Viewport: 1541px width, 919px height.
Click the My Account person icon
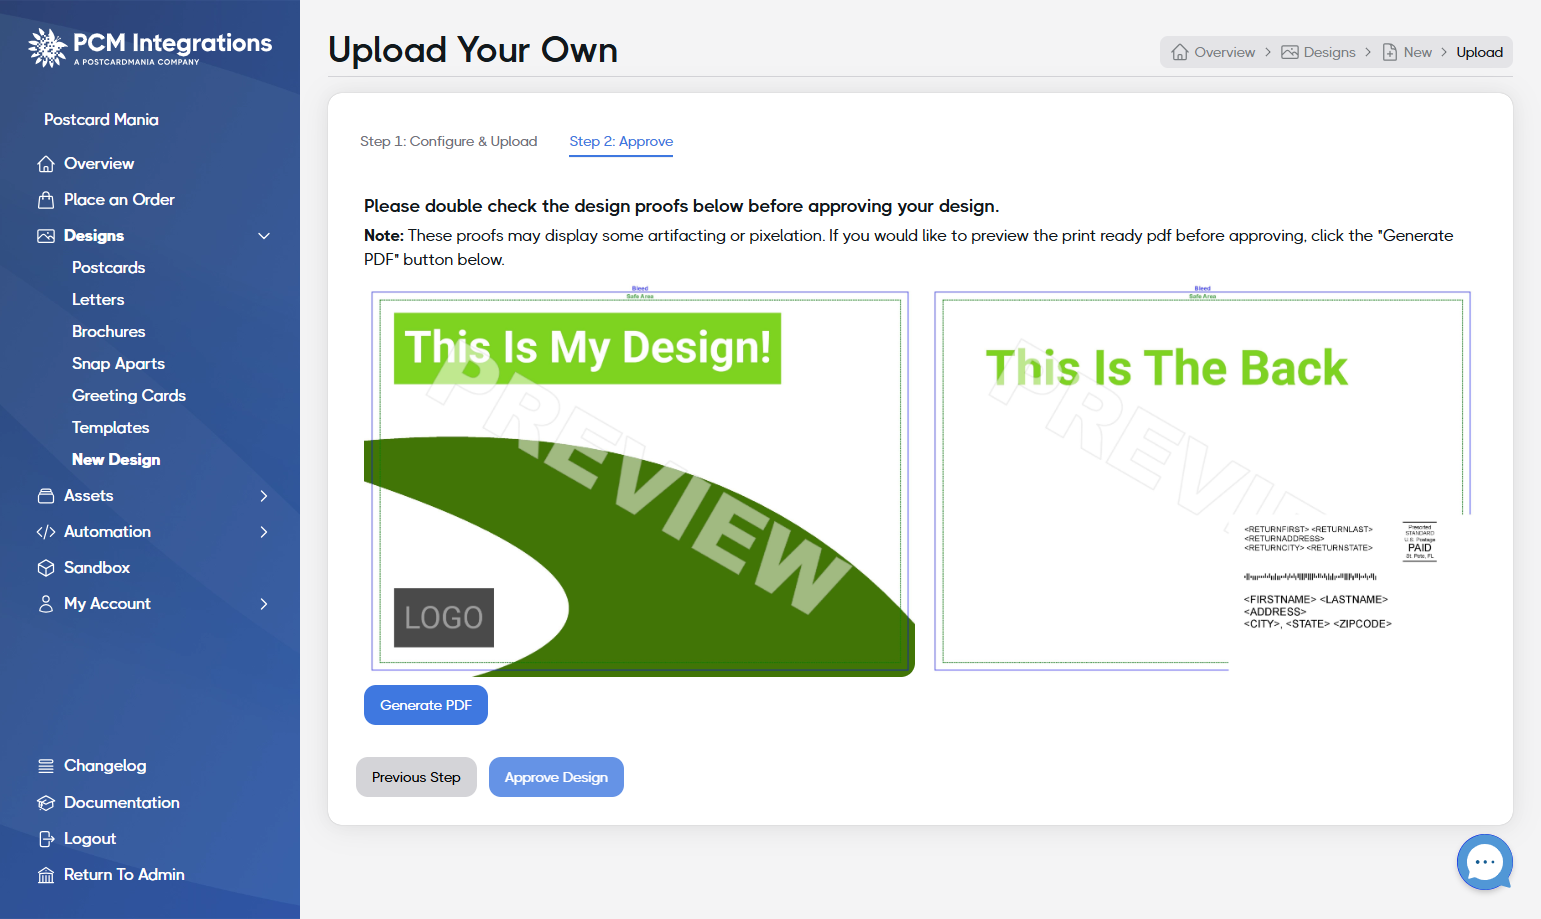pyautogui.click(x=46, y=604)
